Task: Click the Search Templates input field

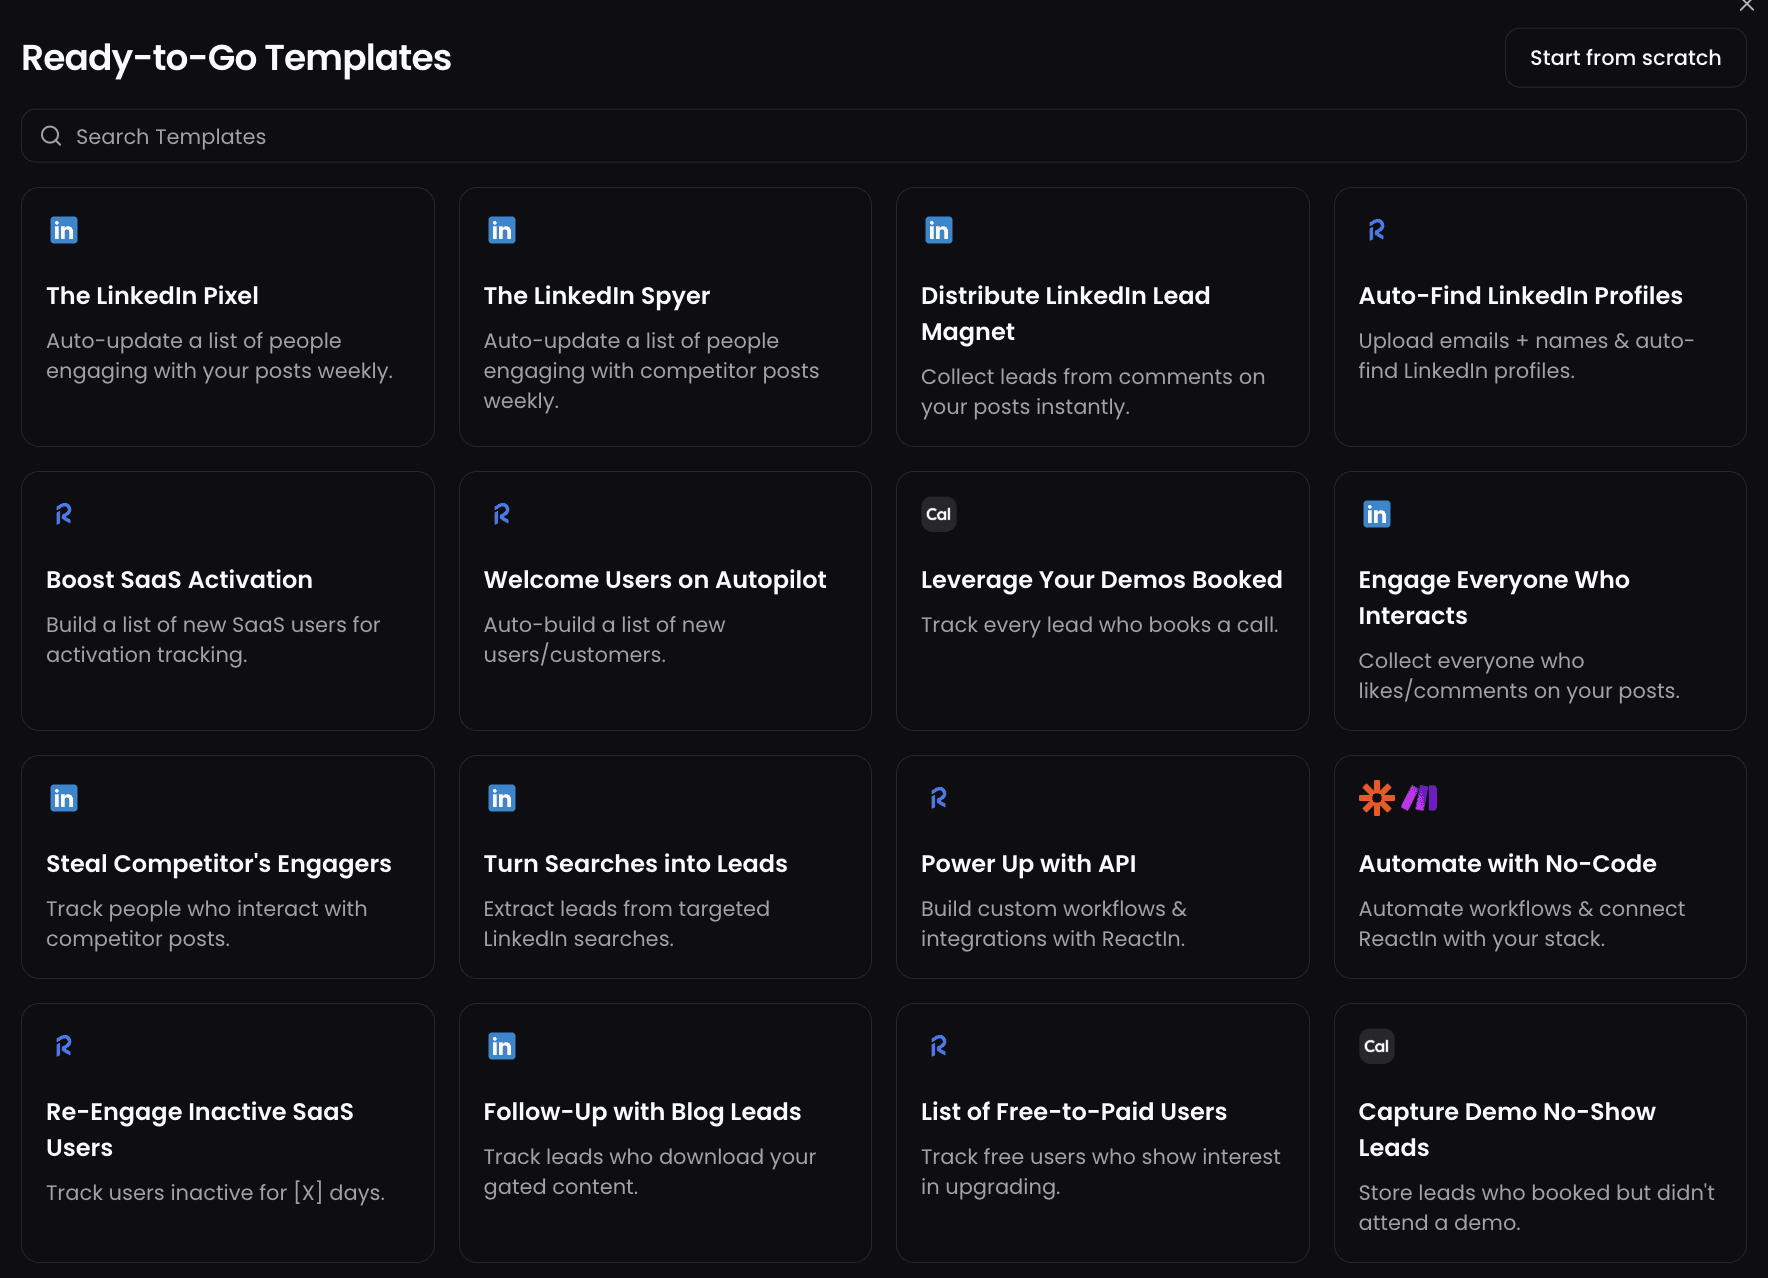Action: click(400, 135)
